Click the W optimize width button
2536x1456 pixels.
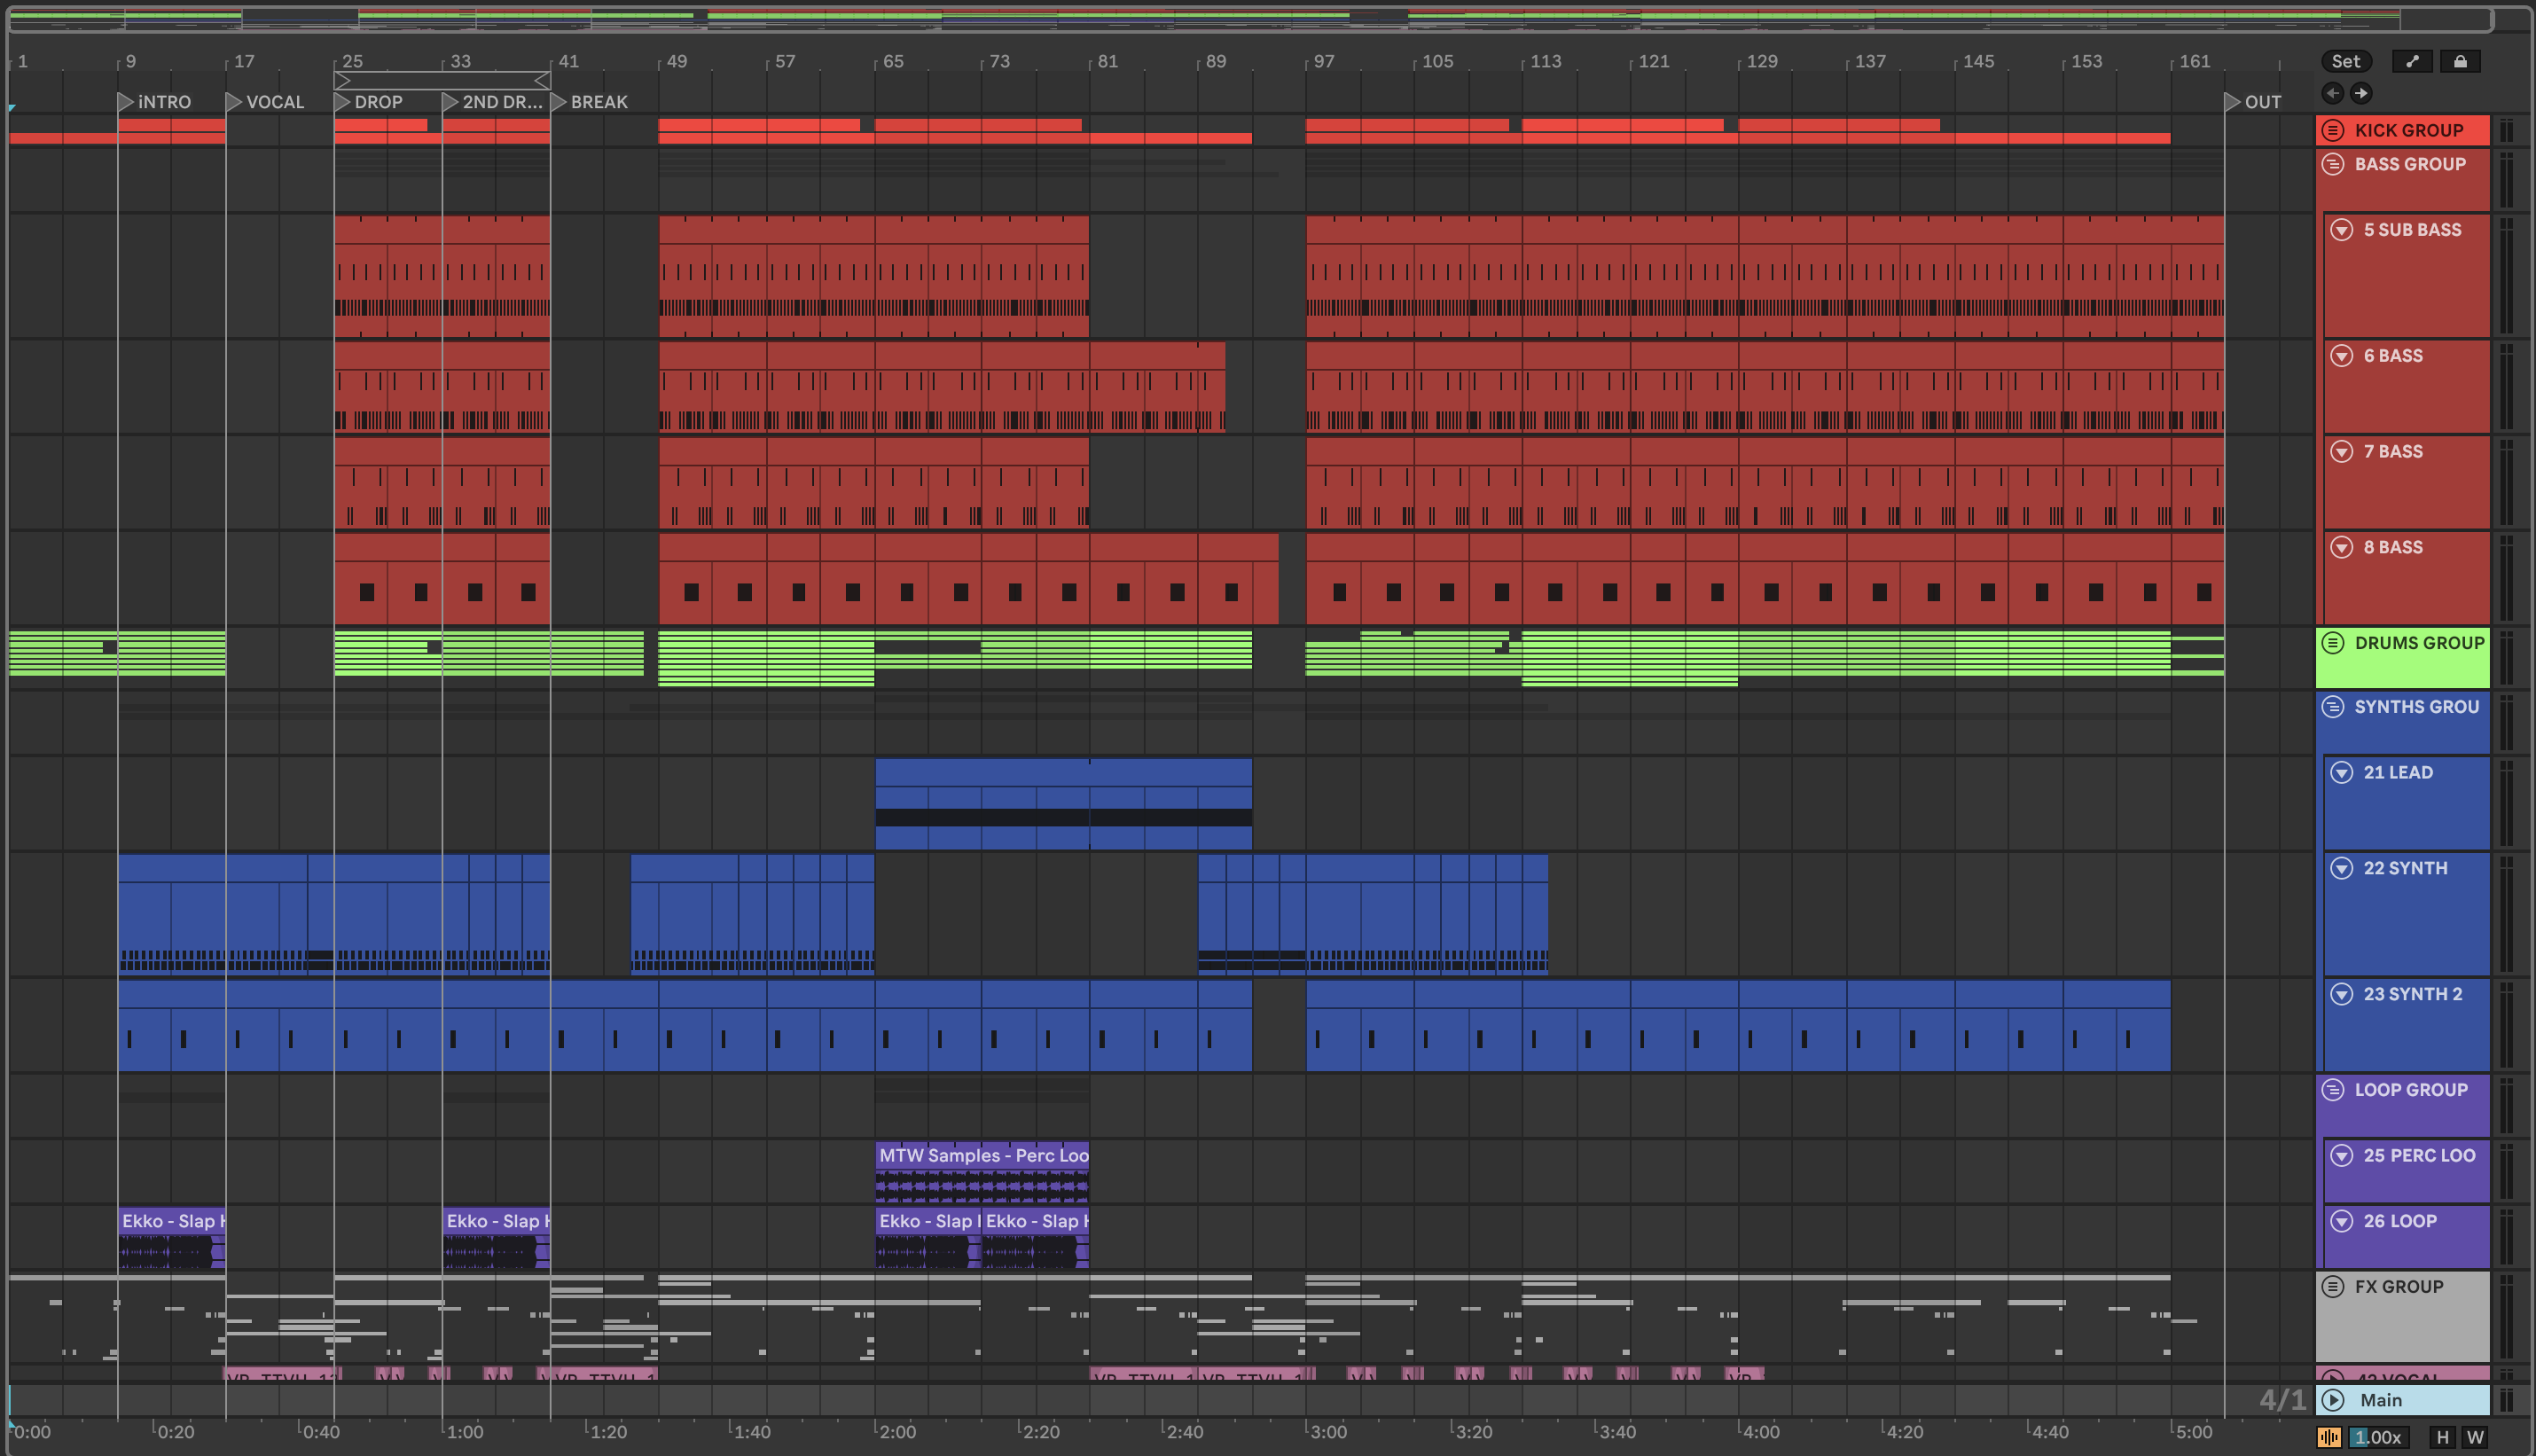2475,1437
